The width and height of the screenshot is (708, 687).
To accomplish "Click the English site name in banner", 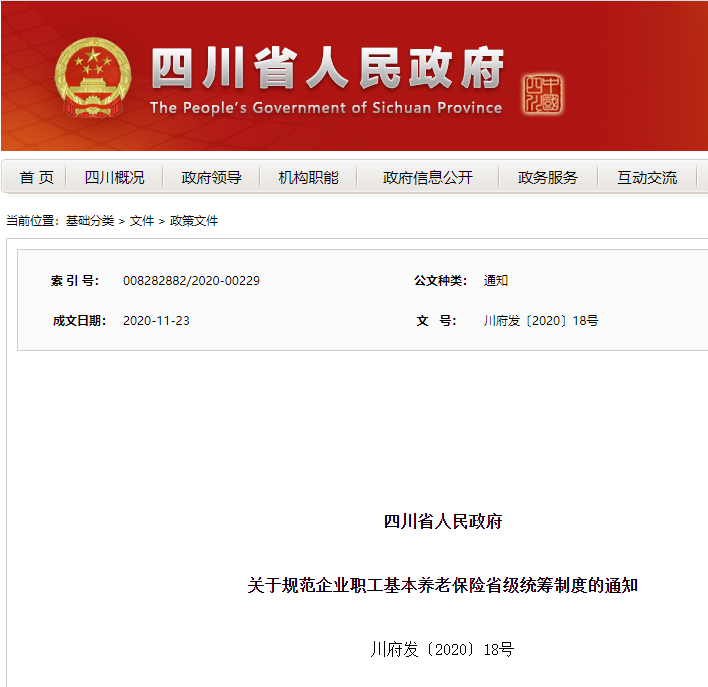I will click(326, 108).
